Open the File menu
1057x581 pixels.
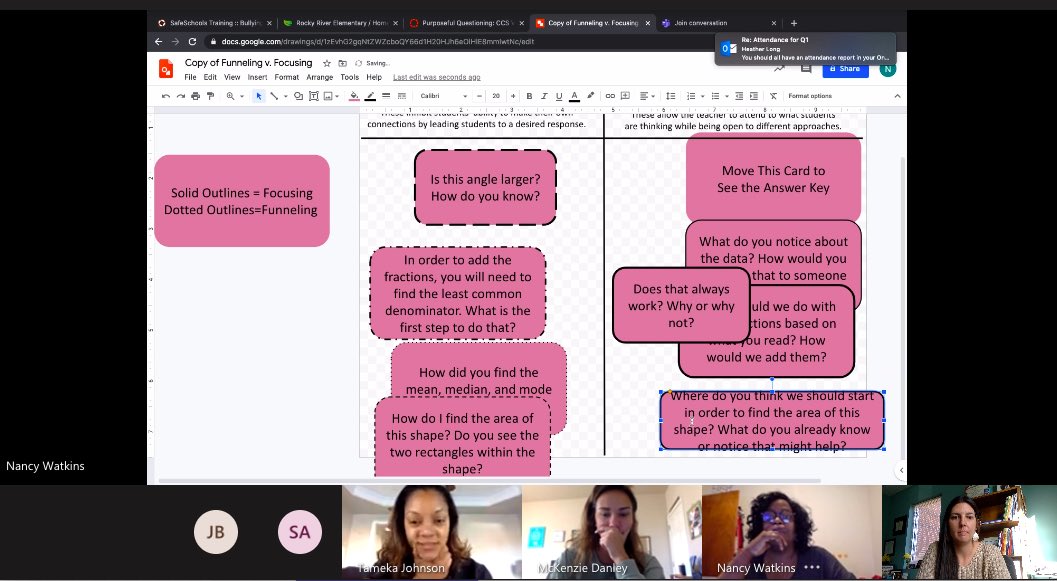click(190, 78)
